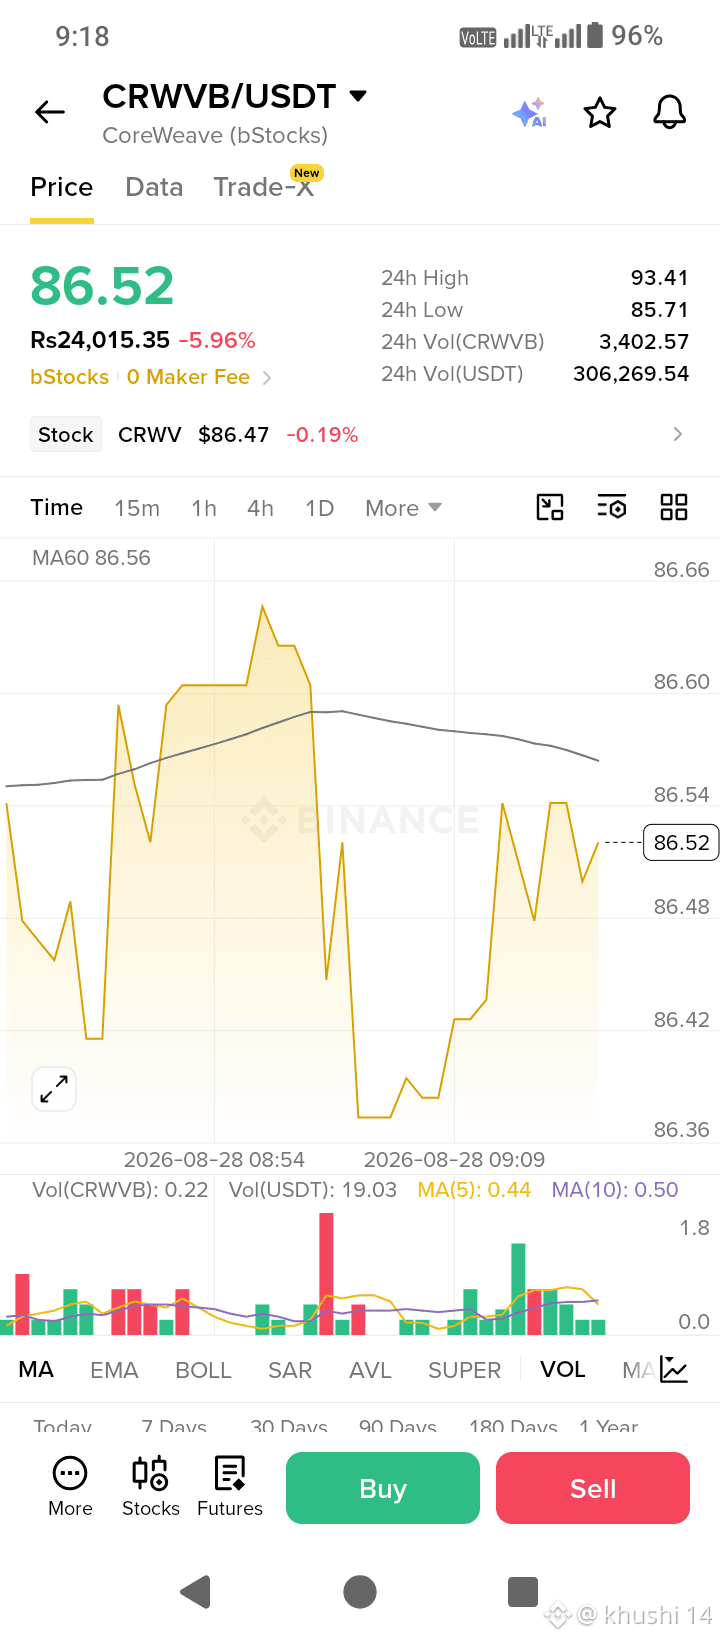Switch to the Data tab
The width and height of the screenshot is (720, 1640).
click(154, 187)
